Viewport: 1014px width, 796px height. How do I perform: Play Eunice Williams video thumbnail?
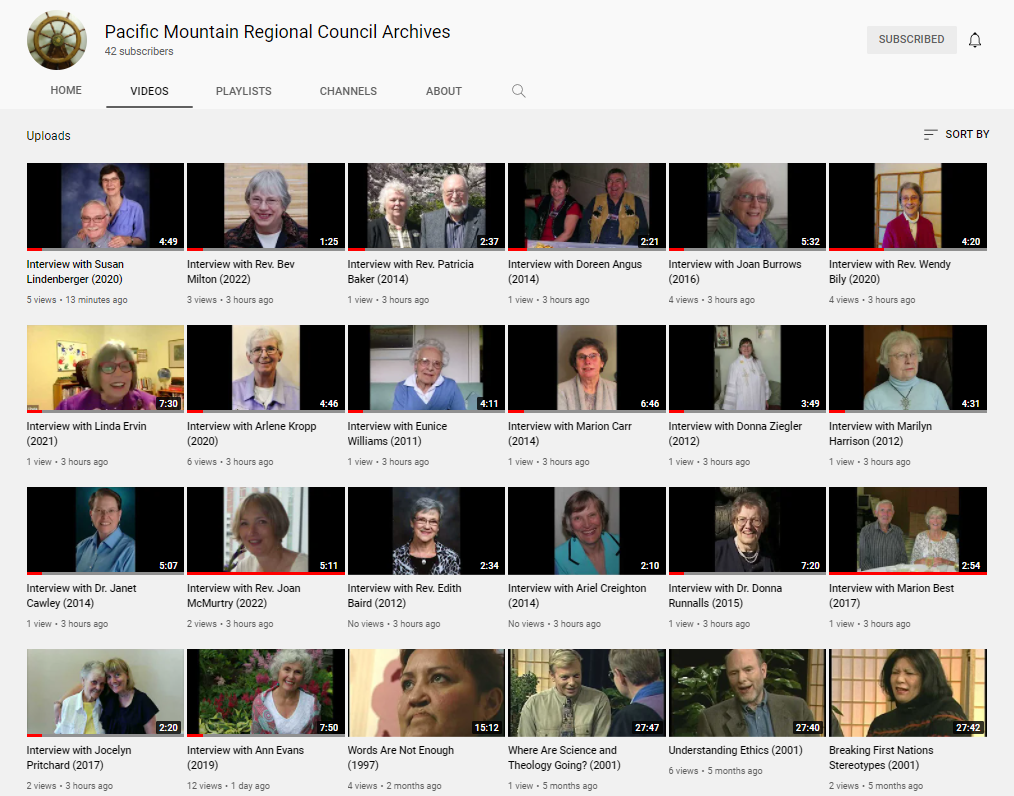click(x=426, y=369)
